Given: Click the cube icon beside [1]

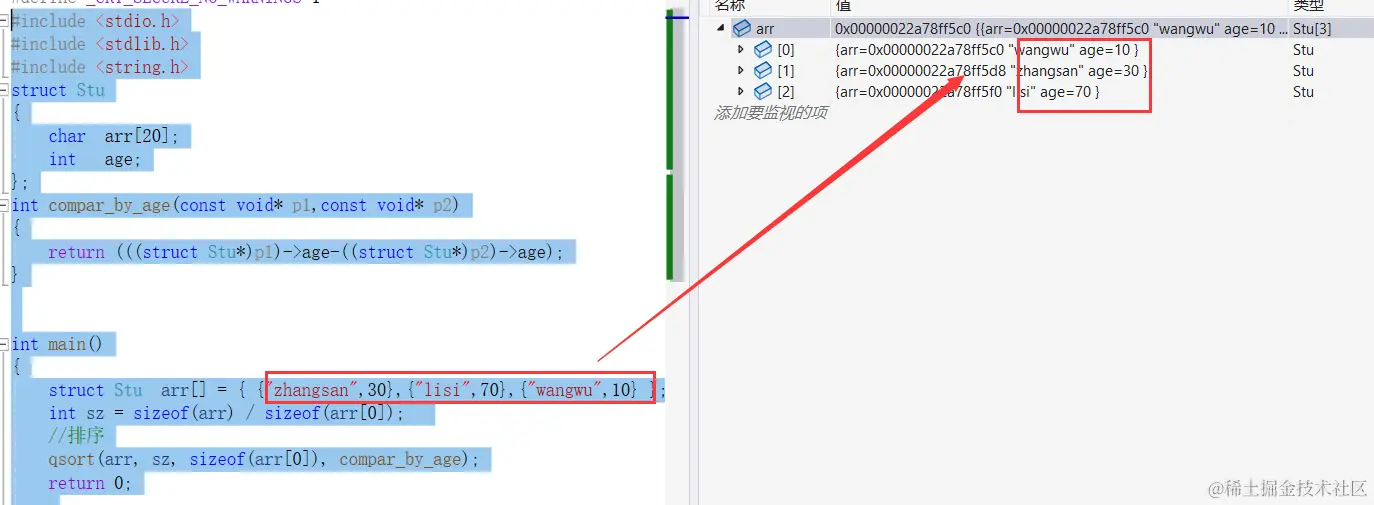Looking at the screenshot, I should click(762, 70).
